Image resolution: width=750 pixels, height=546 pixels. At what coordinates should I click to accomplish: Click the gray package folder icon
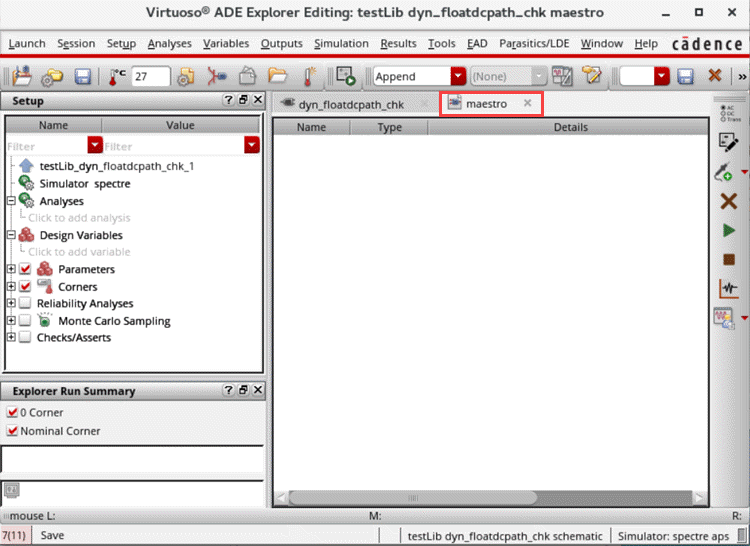coord(247,76)
